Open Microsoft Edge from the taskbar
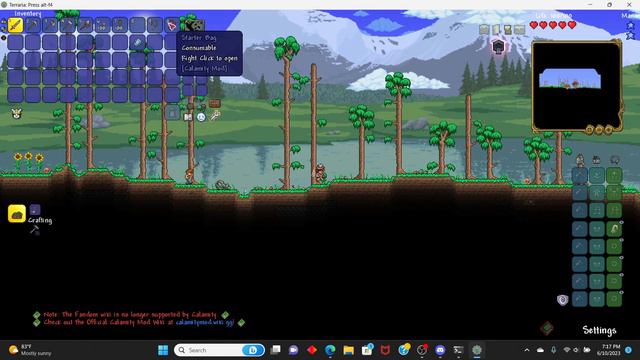The image size is (640, 360). click(330, 350)
